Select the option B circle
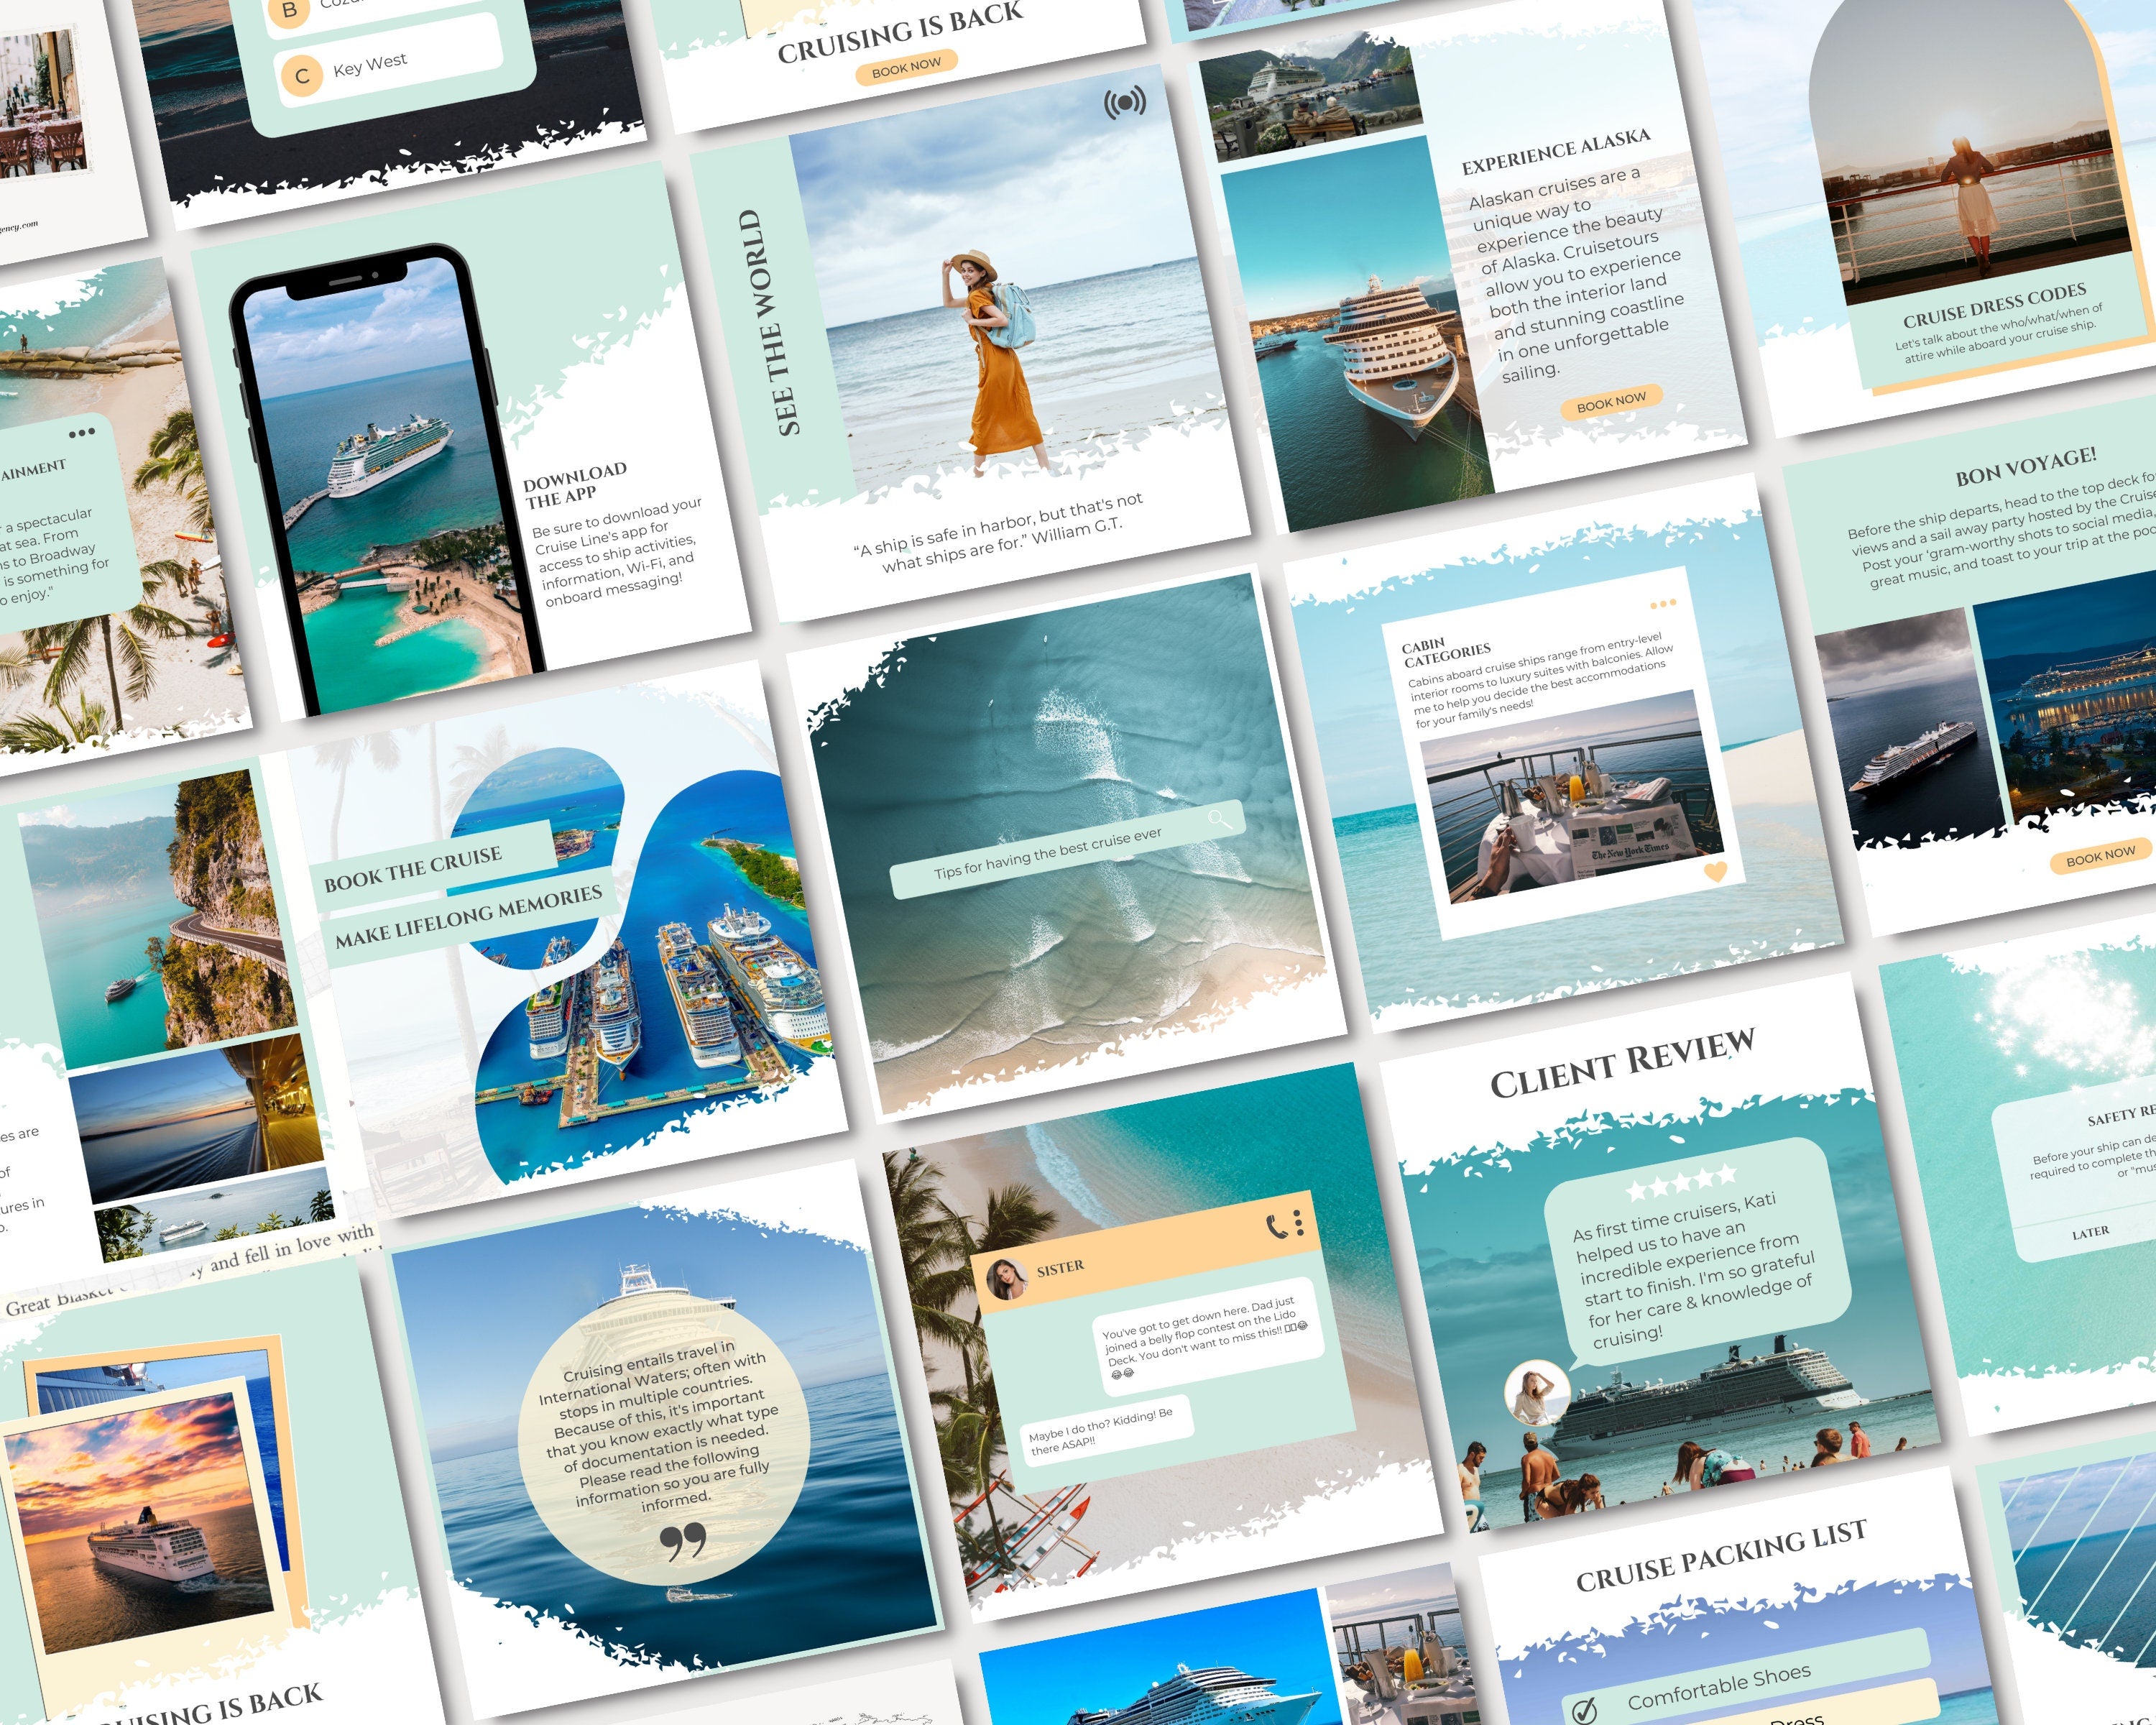The height and width of the screenshot is (1725, 2156). pyautogui.click(x=289, y=12)
